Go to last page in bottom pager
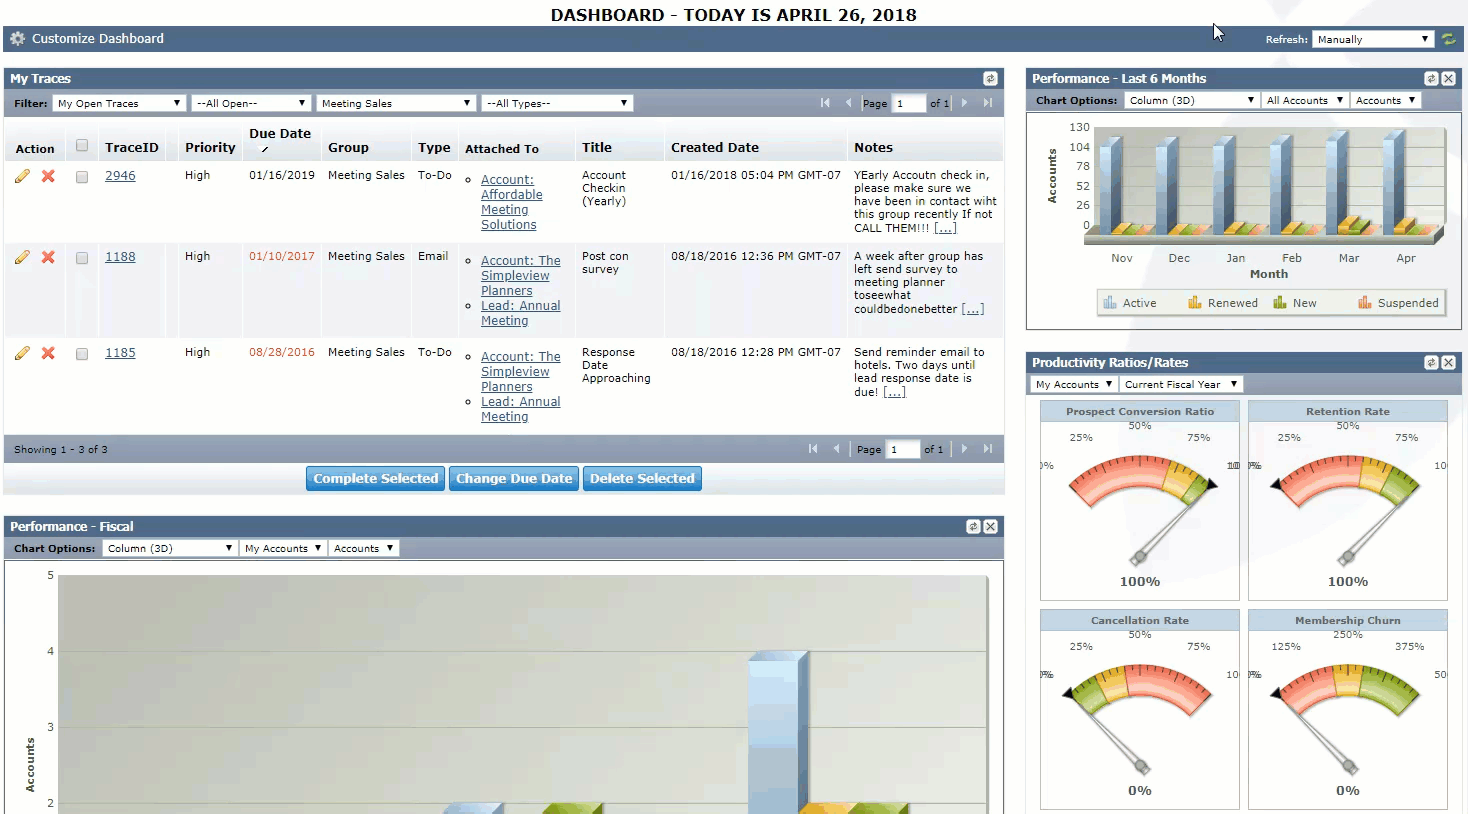Image resolution: width=1468 pixels, height=814 pixels. pyautogui.click(x=988, y=449)
